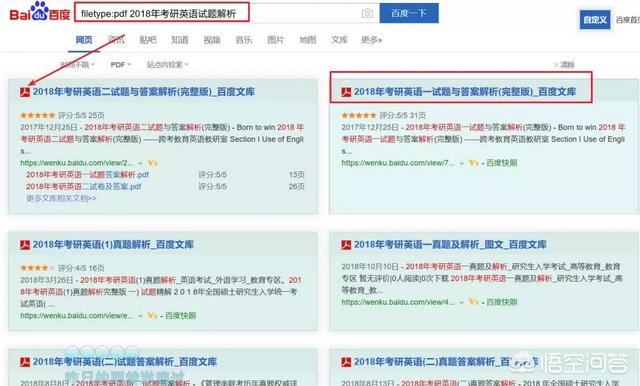The height and width of the screenshot is (386, 640).
Task: Click PDF icon of 英语(二)试题答案解析 result
Action: [x=25, y=362]
